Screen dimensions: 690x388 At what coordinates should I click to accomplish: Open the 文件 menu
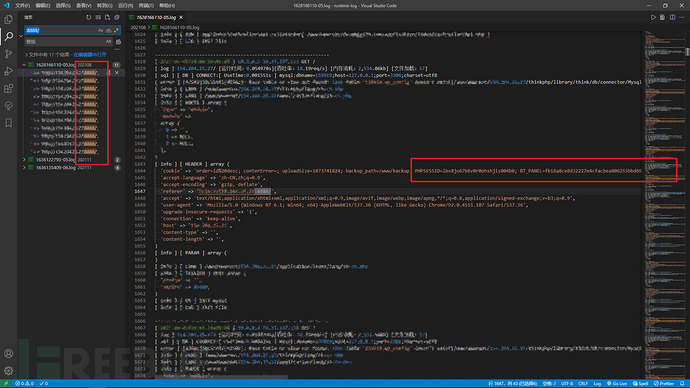pyautogui.click(x=22, y=6)
